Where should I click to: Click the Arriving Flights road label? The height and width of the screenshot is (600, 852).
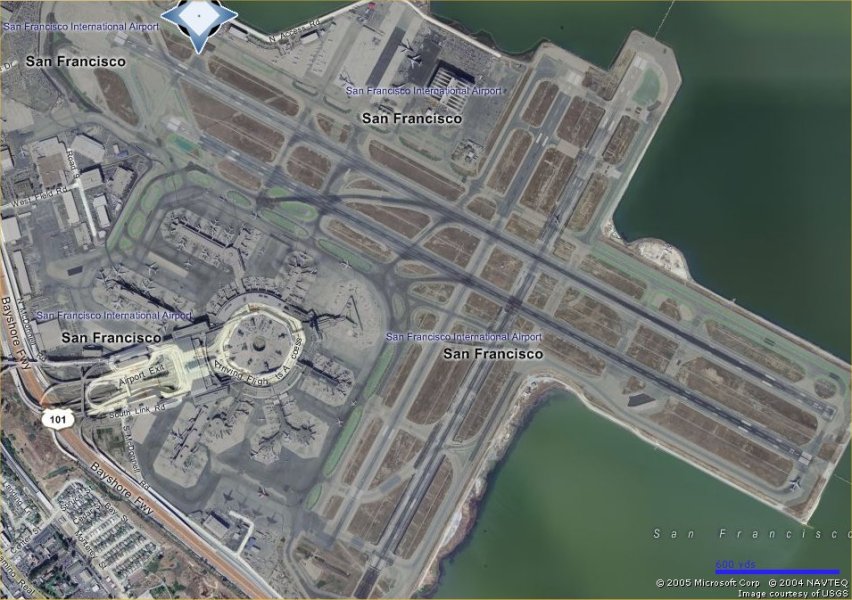pyautogui.click(x=240, y=373)
